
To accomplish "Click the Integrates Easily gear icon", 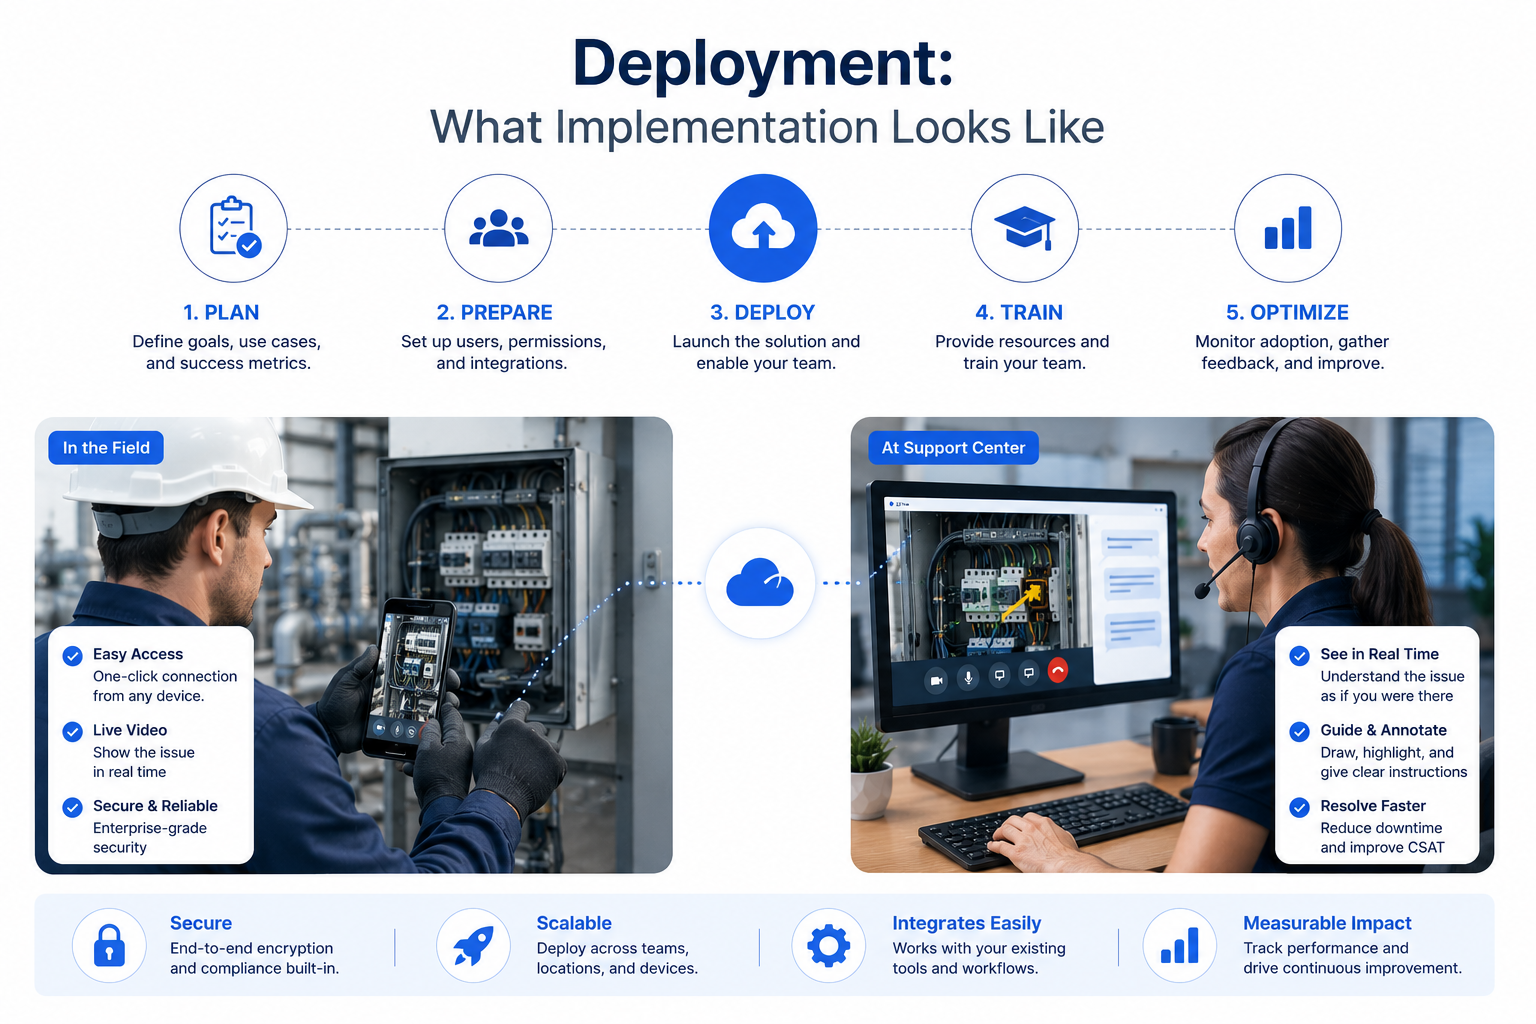I will 829,945.
